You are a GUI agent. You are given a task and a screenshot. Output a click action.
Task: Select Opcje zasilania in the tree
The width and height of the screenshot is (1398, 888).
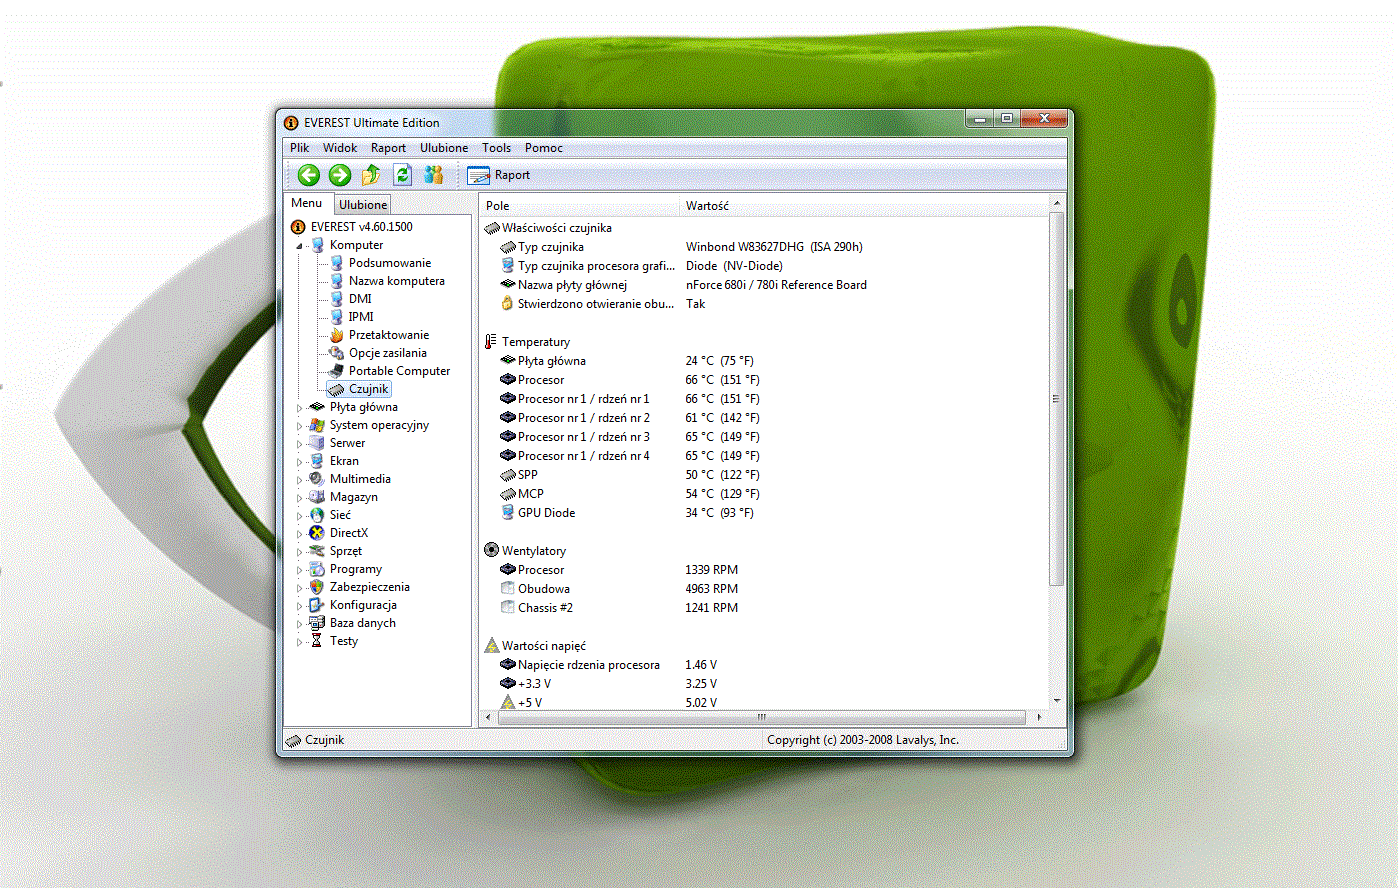(388, 353)
